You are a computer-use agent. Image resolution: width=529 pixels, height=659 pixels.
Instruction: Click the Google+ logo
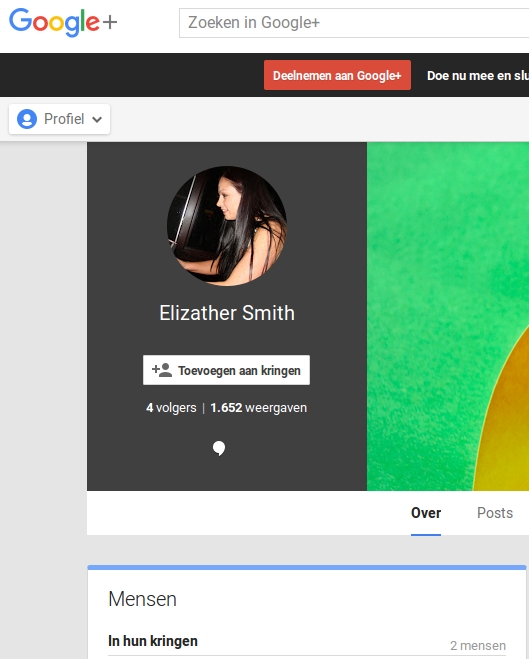click(63, 22)
